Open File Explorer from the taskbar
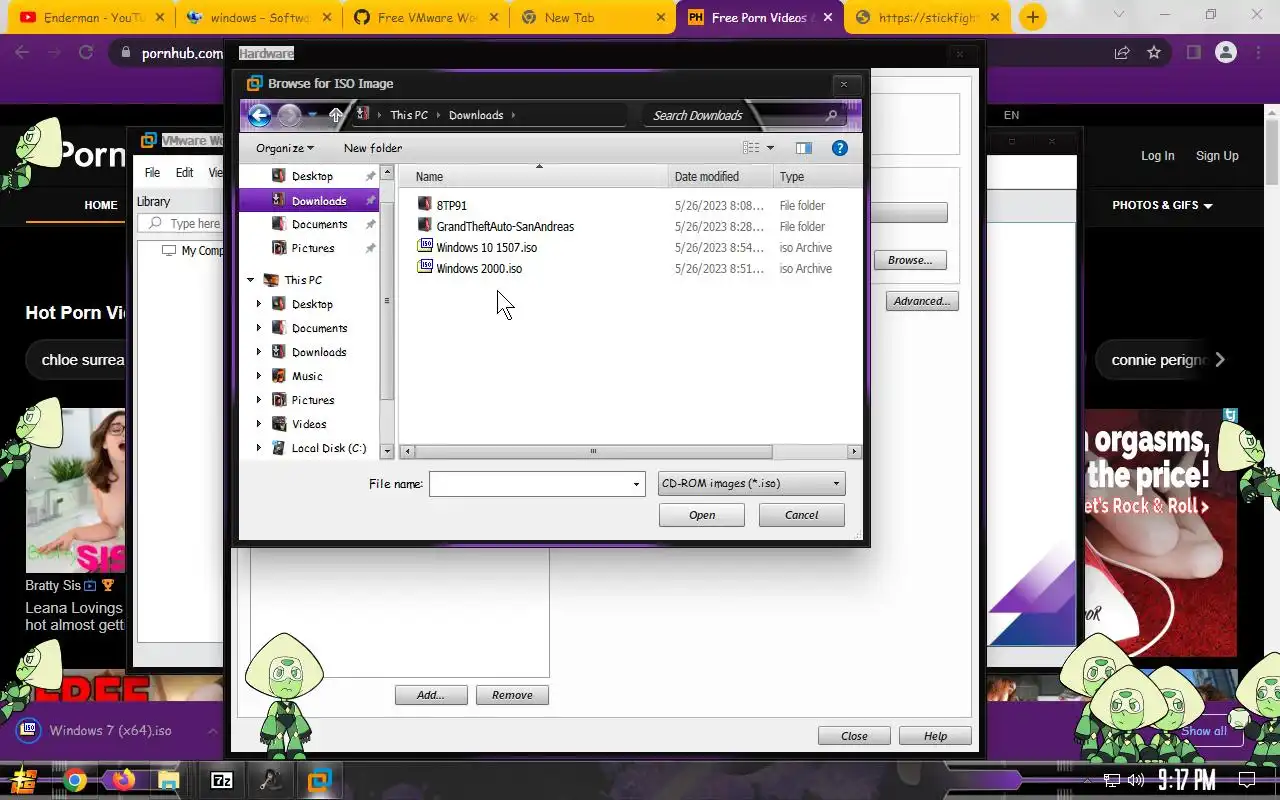Screen dimensions: 1280x800 pyautogui.click(x=168, y=780)
